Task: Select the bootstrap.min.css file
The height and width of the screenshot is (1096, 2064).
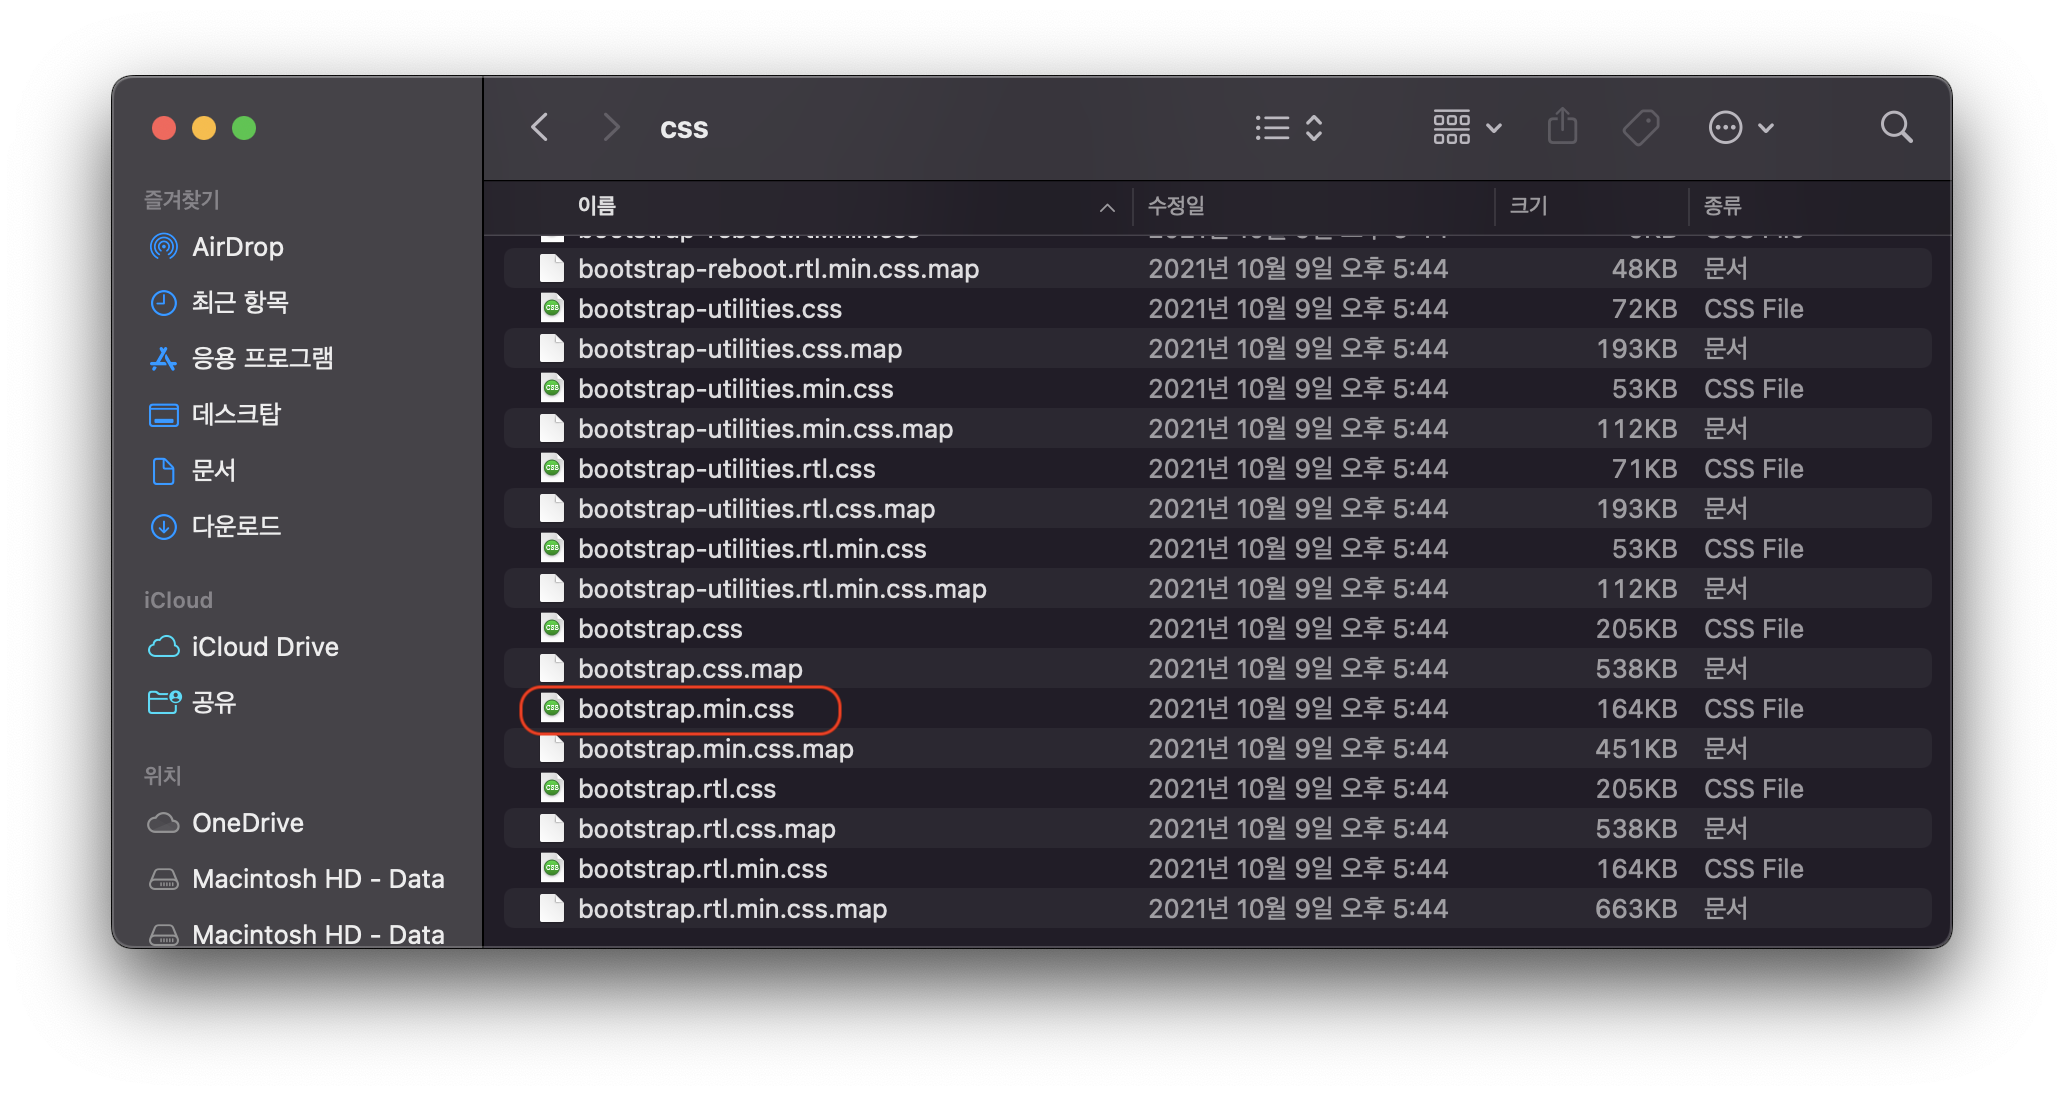Action: tap(685, 709)
